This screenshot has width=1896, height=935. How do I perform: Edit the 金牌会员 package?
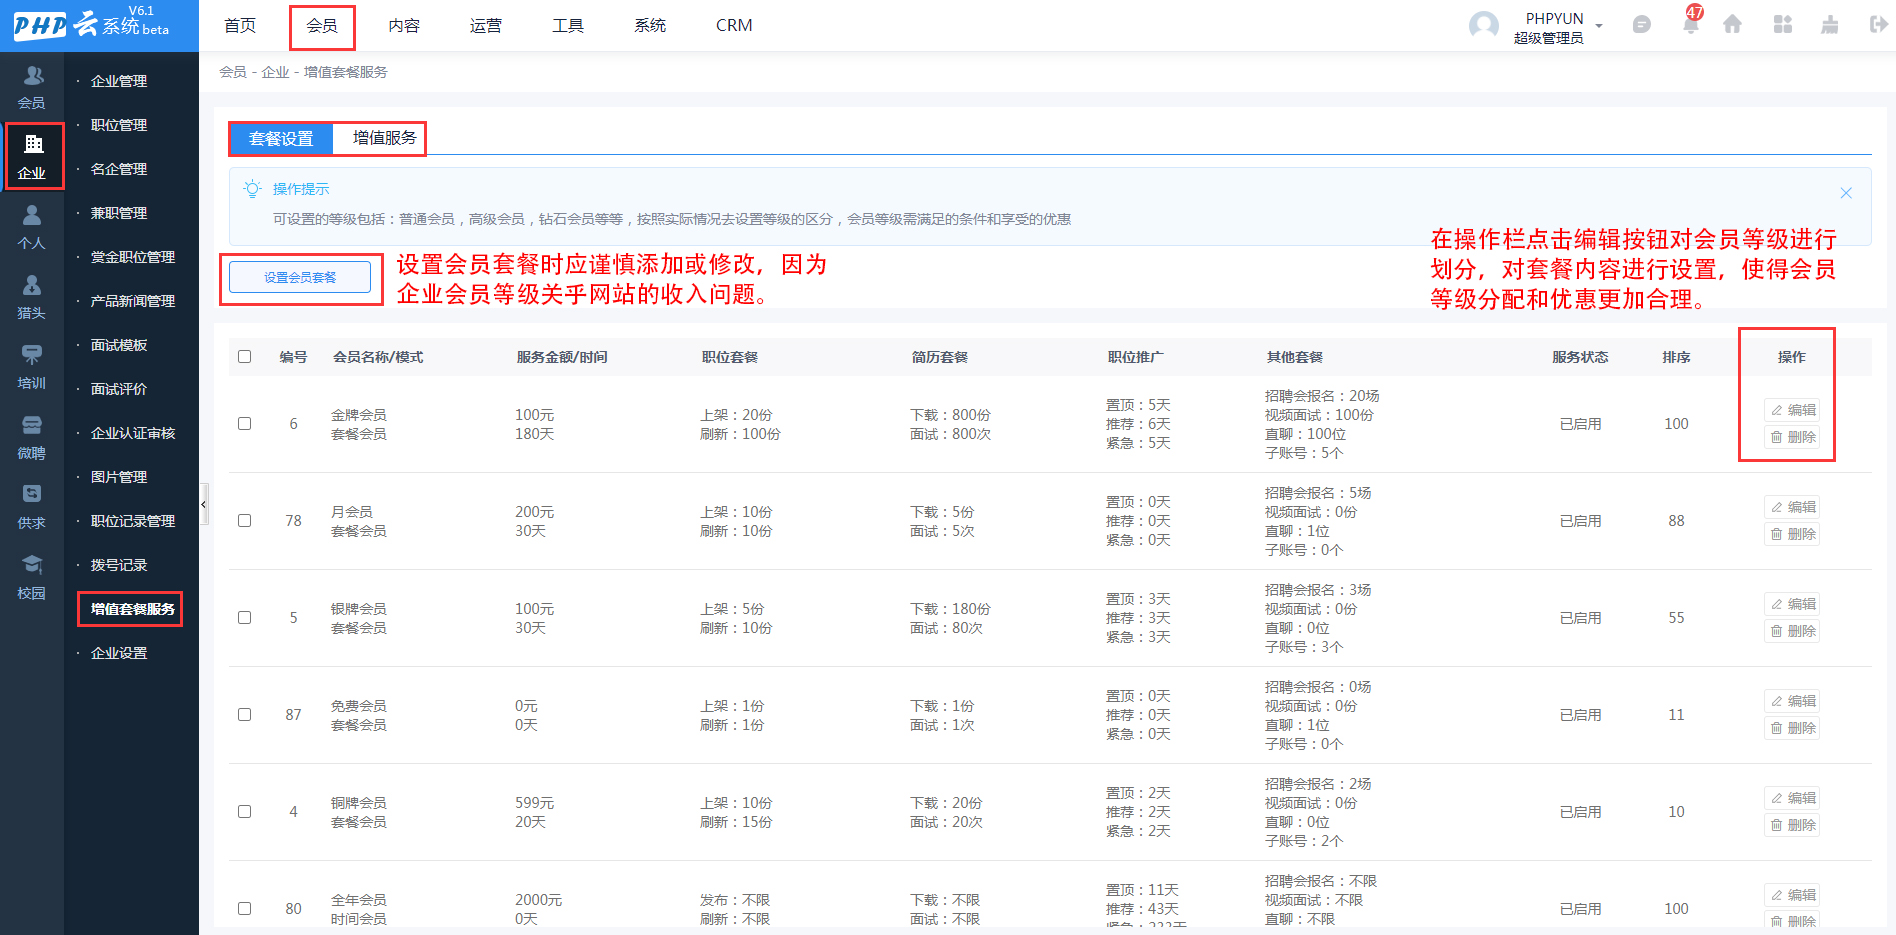point(1793,410)
